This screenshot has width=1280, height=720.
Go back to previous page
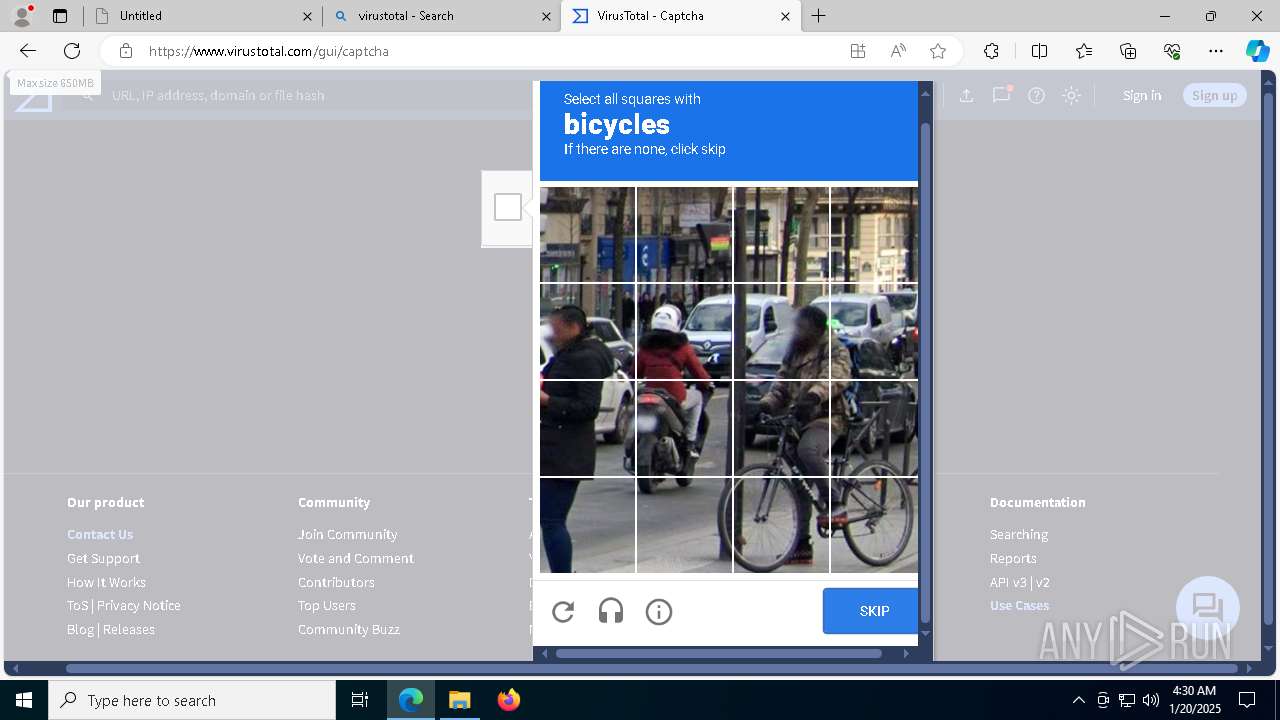point(28,51)
